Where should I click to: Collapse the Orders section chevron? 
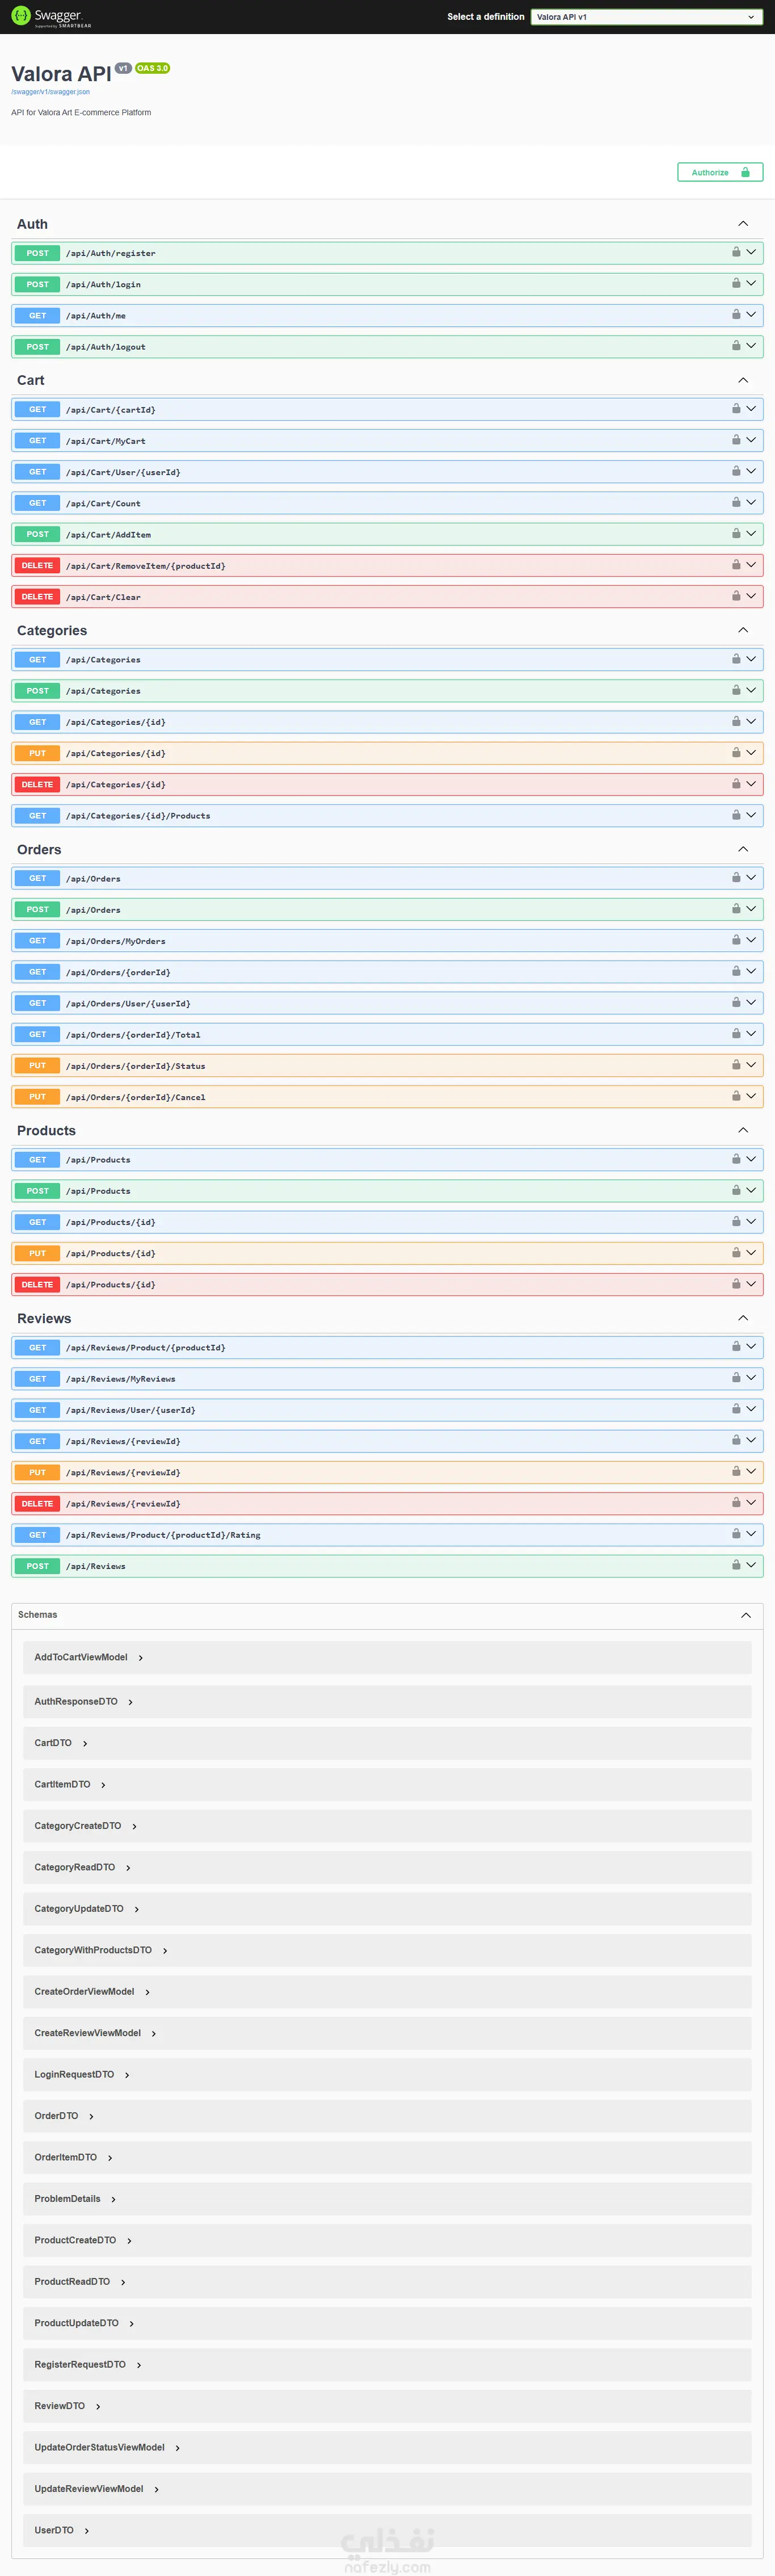pyautogui.click(x=743, y=849)
